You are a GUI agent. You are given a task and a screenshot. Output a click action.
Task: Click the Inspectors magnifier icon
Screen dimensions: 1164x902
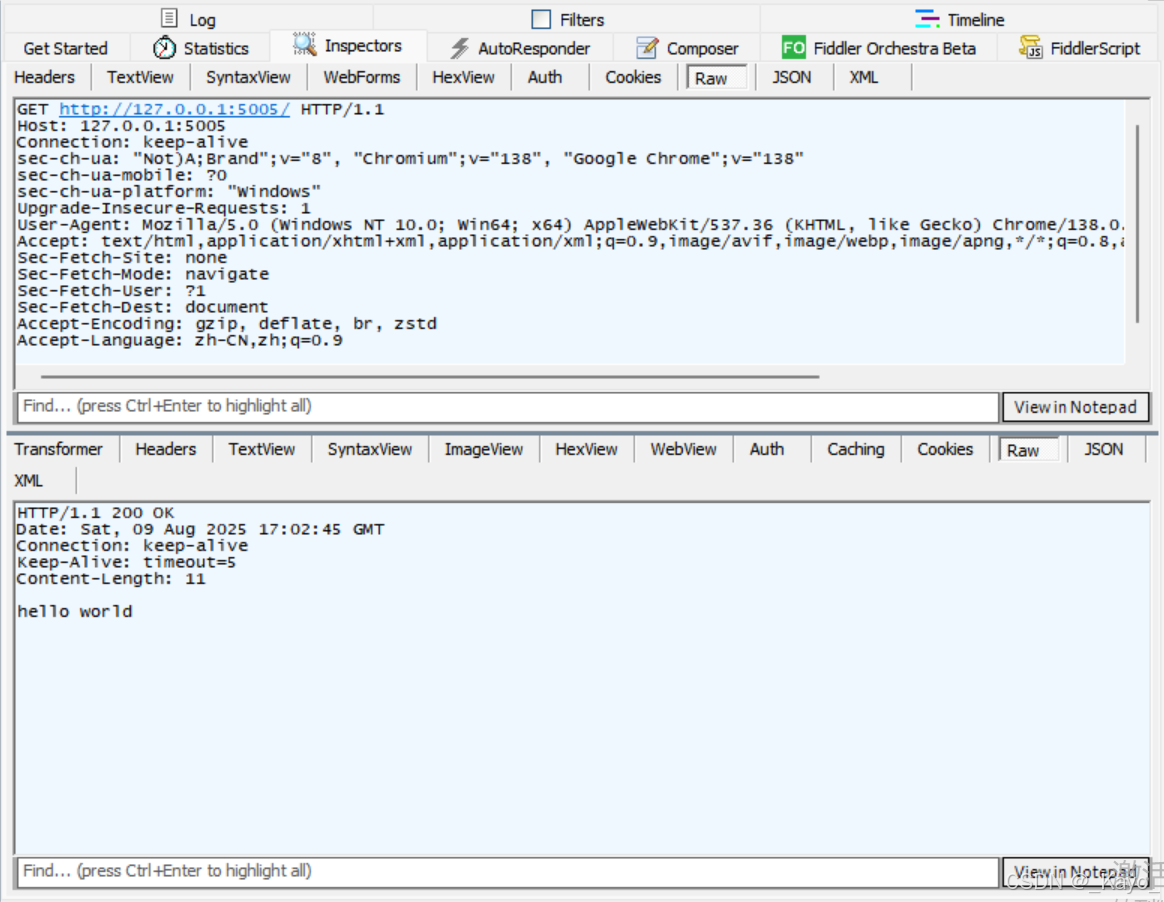coord(304,45)
